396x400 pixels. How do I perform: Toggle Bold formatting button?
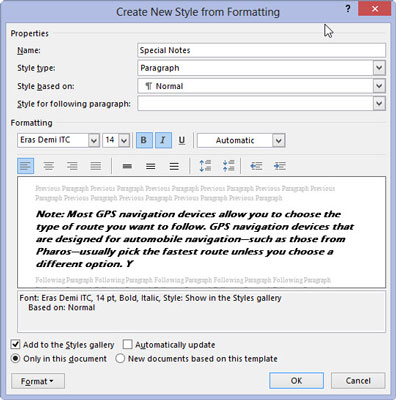pyautogui.click(x=144, y=140)
